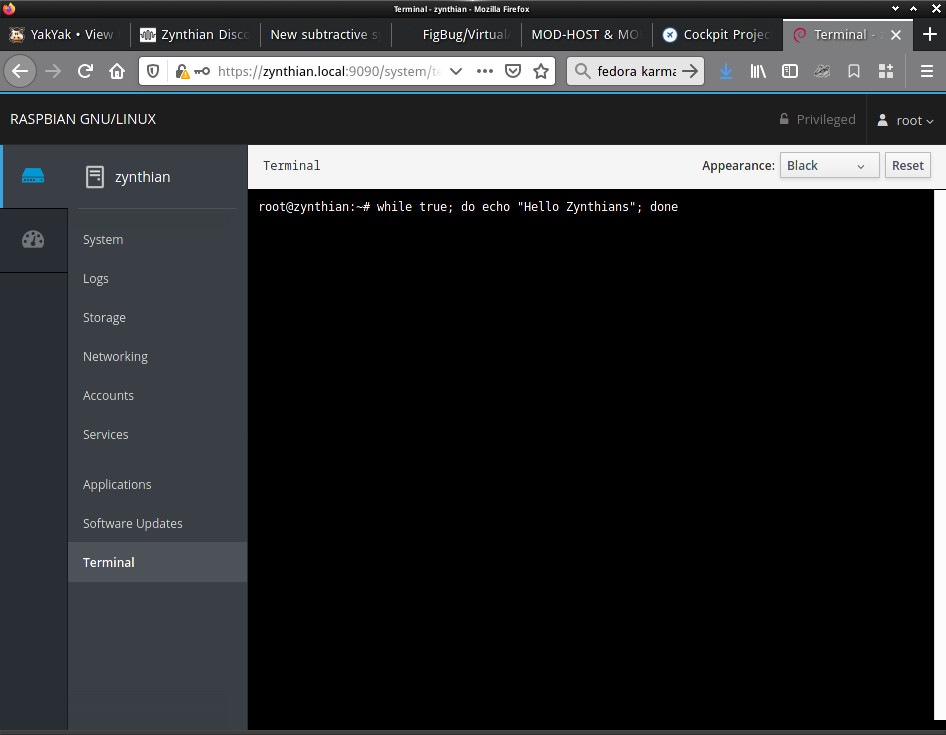Screen dimensions: 946x735
Task: Reset the terminal with Reset button
Action: 907,165
